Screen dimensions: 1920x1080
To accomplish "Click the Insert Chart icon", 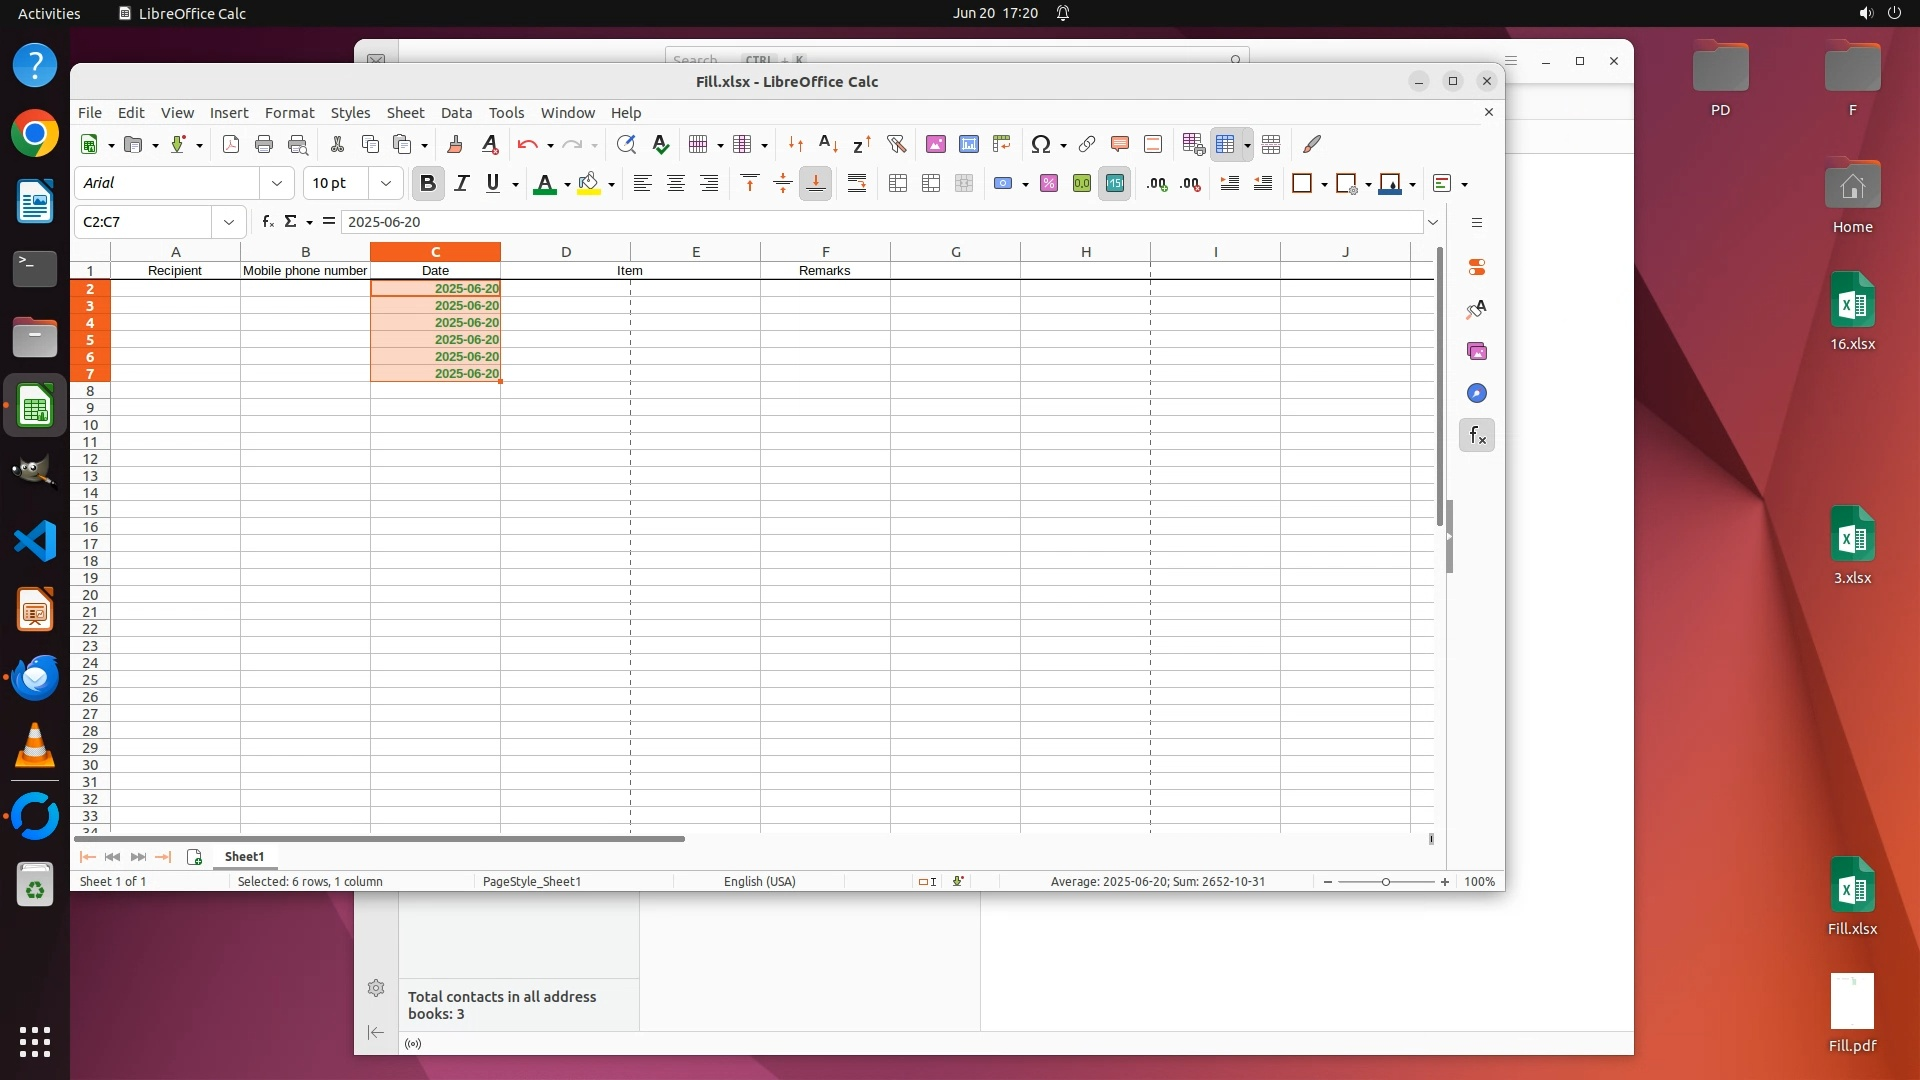I will 968,145.
